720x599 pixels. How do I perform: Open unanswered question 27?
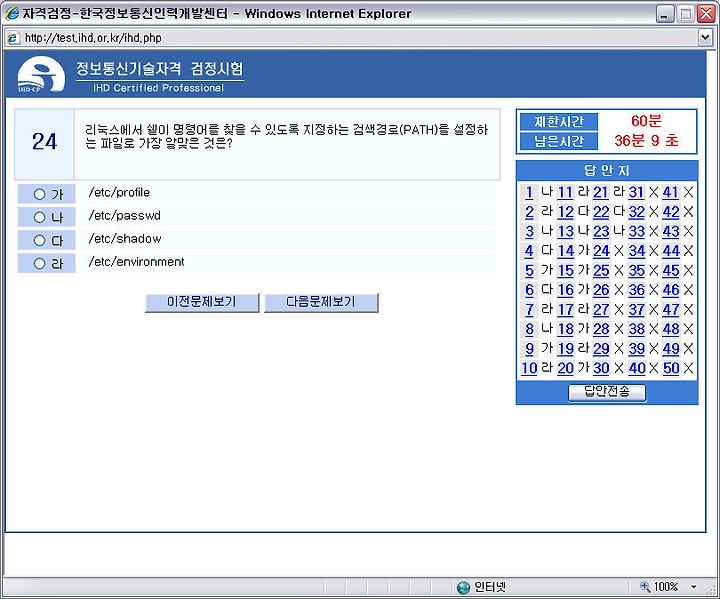601,310
